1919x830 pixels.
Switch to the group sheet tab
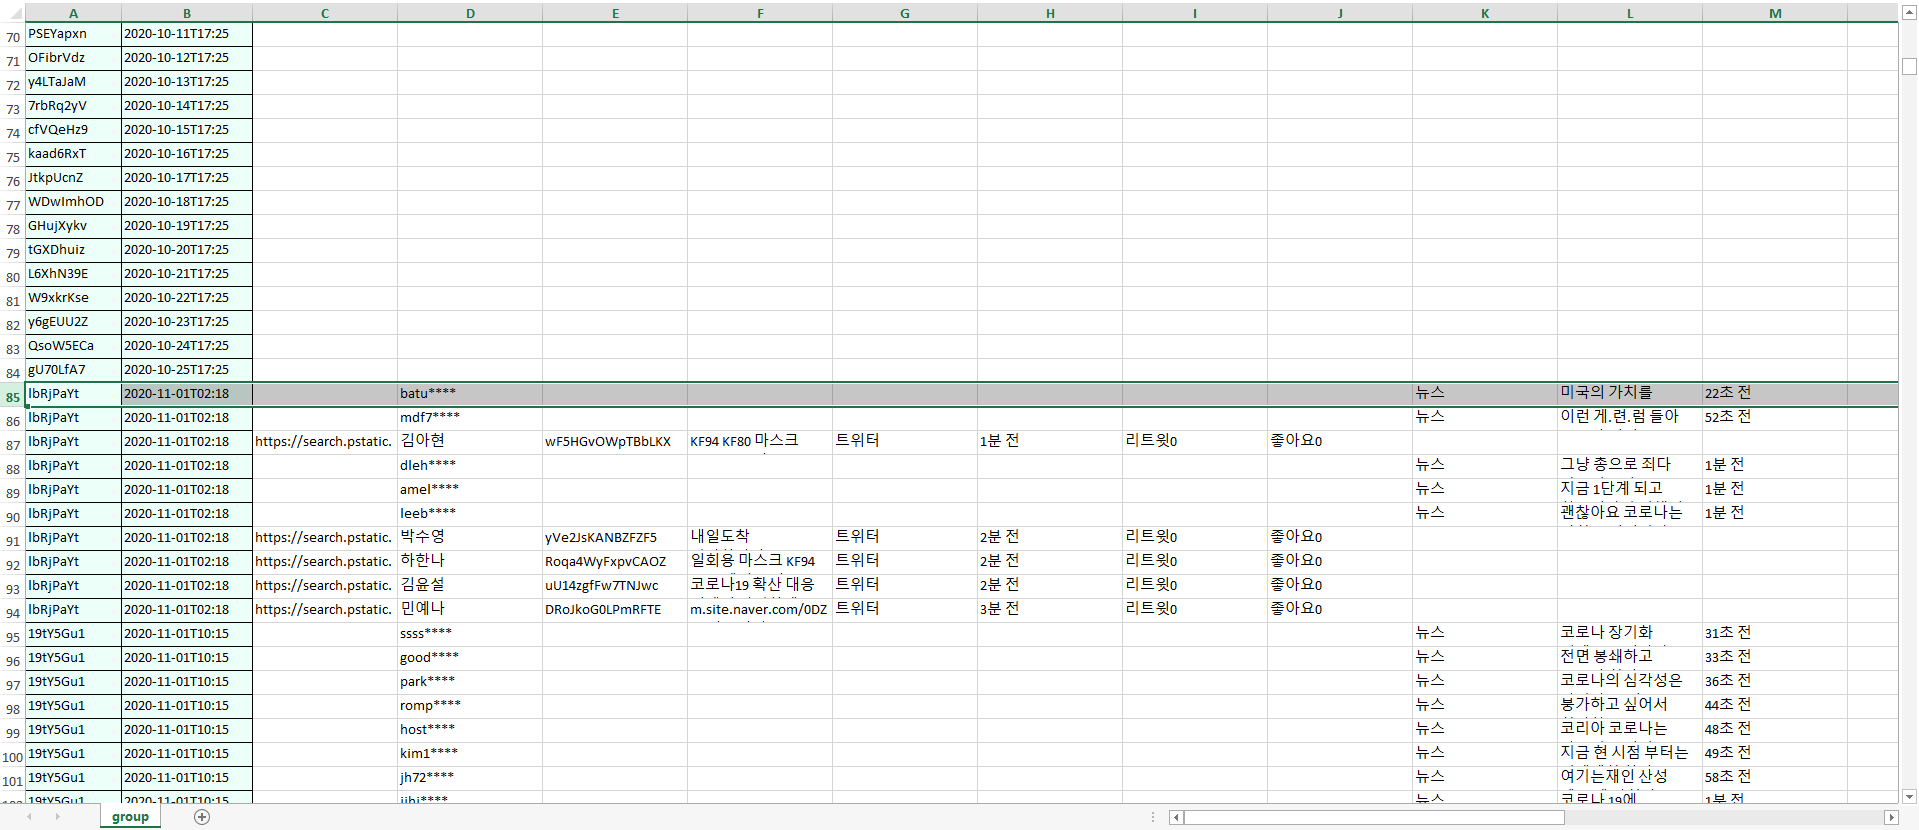pos(130,817)
